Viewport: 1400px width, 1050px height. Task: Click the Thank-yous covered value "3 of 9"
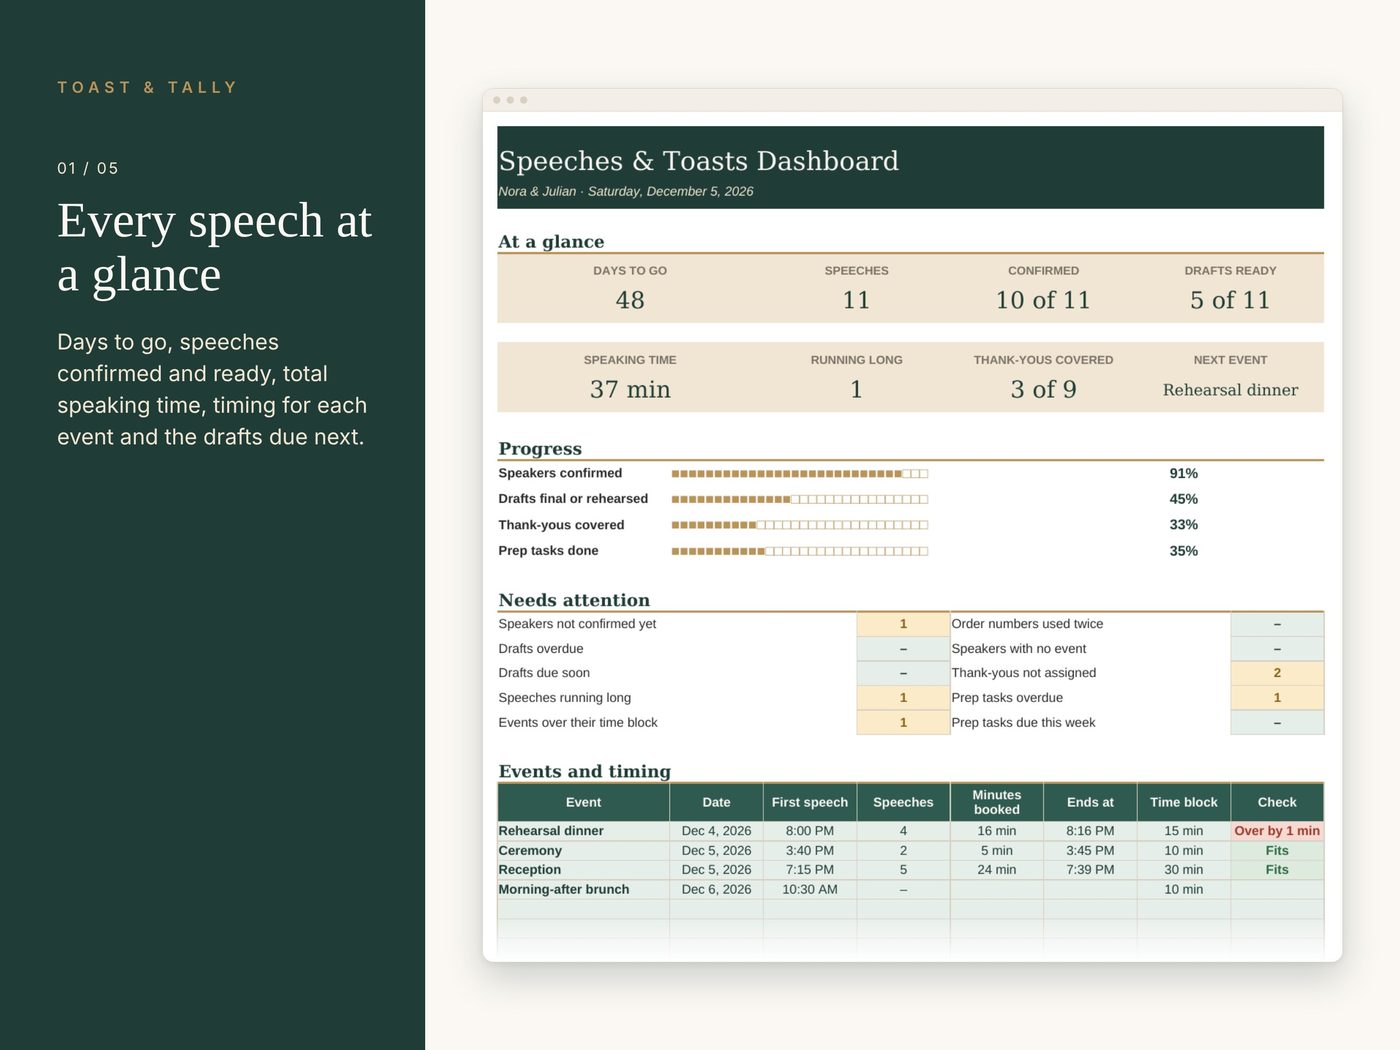point(1043,389)
